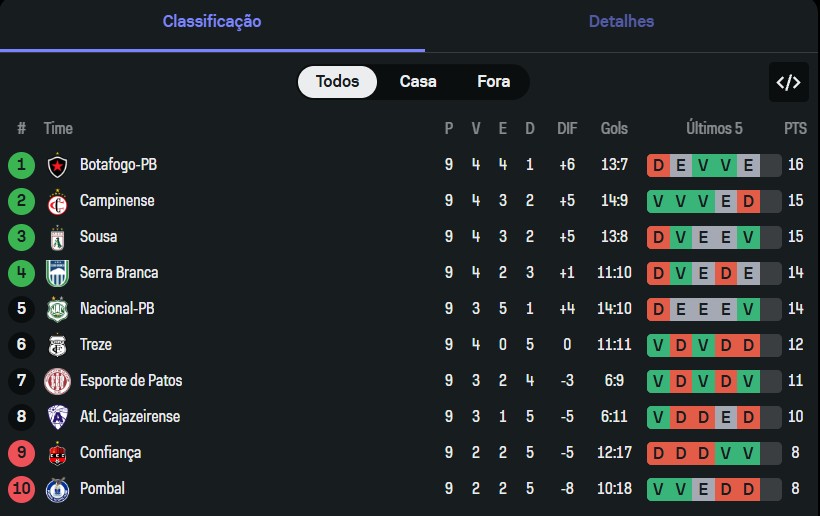This screenshot has height=516, width=820.
Task: Click the Esporte de Patos badge
Action: pyautogui.click(x=57, y=381)
